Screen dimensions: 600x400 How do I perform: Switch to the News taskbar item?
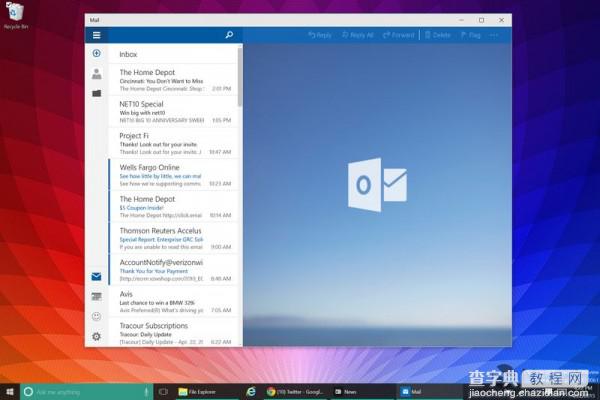tap(362, 392)
